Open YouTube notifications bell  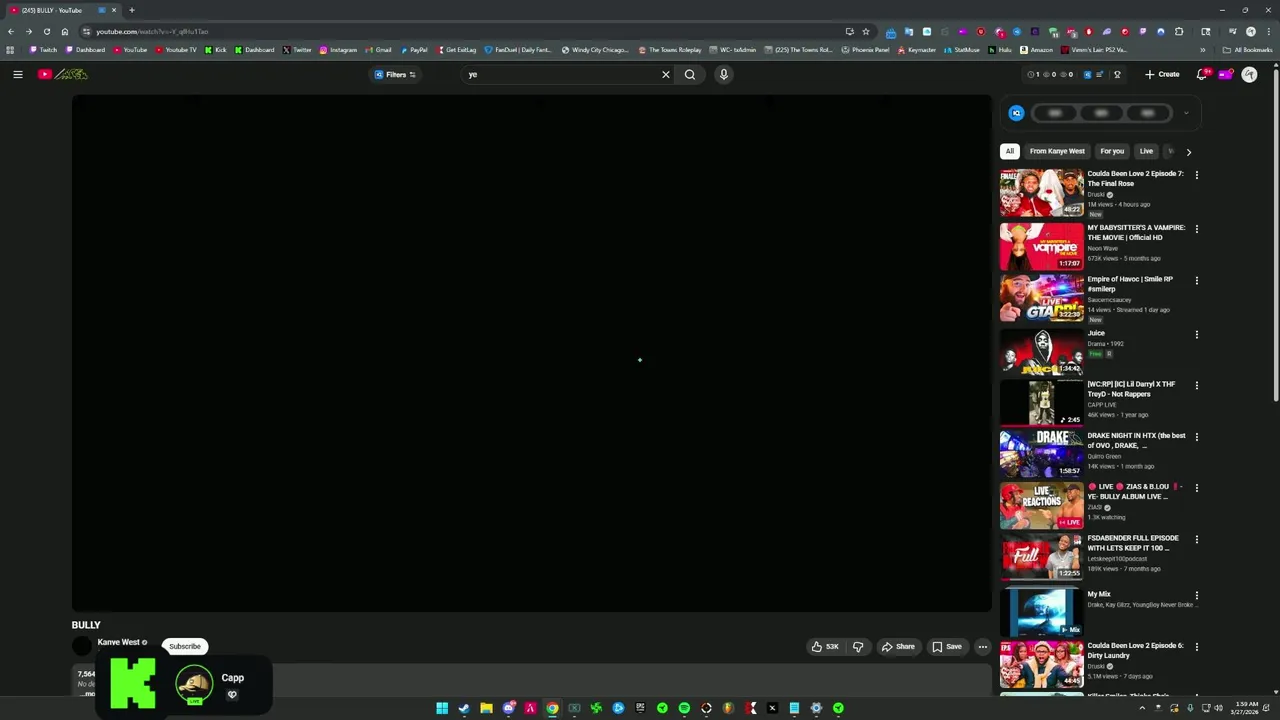pos(1203,74)
